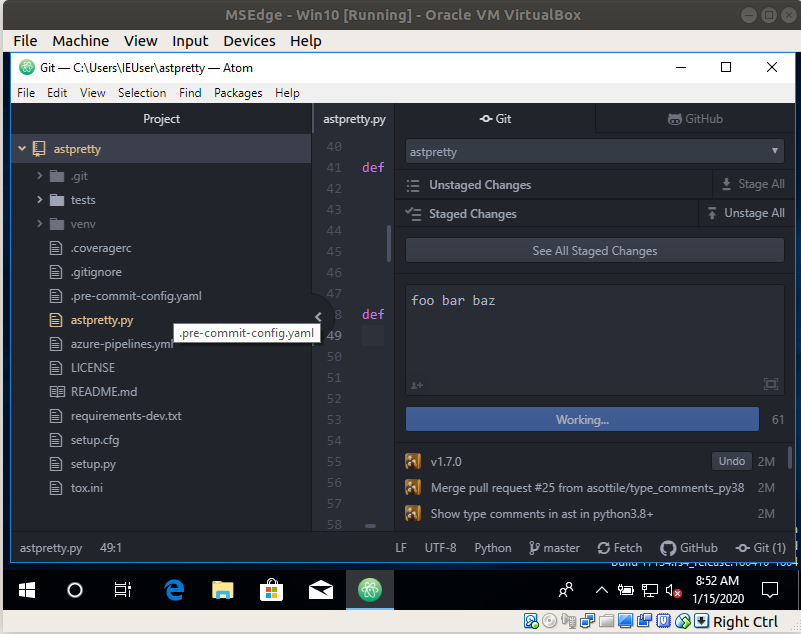
Task: Undo the v1.7.0 commit
Action: (x=731, y=461)
